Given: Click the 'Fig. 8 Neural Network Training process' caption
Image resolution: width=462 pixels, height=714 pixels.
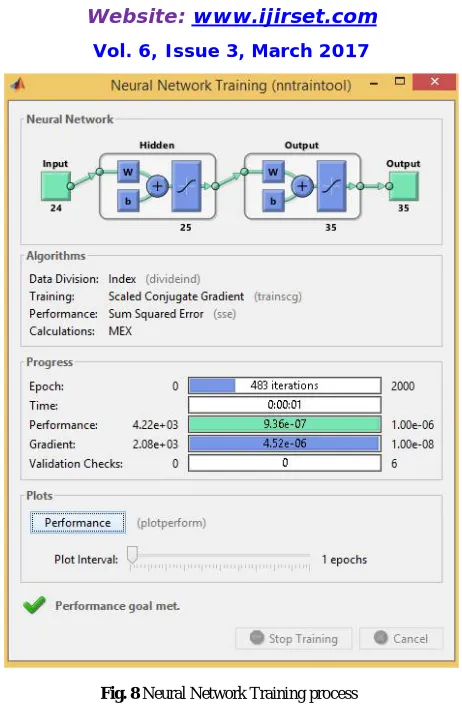Looking at the screenshot, I should point(229,693).
